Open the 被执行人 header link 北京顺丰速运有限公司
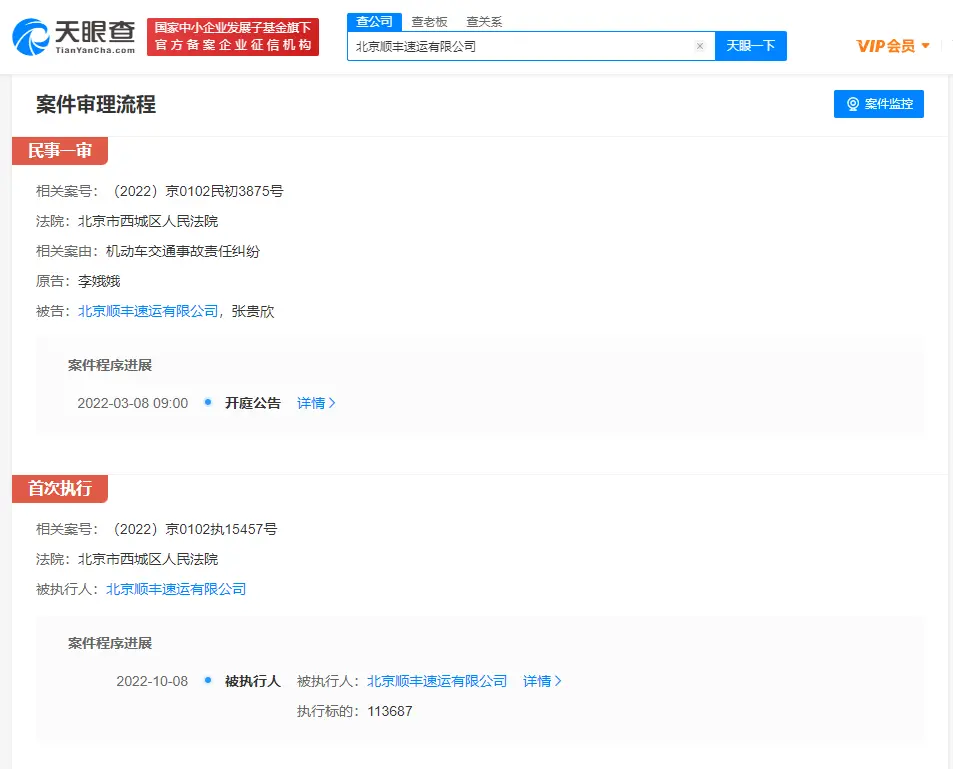This screenshot has width=953, height=769. (x=176, y=589)
